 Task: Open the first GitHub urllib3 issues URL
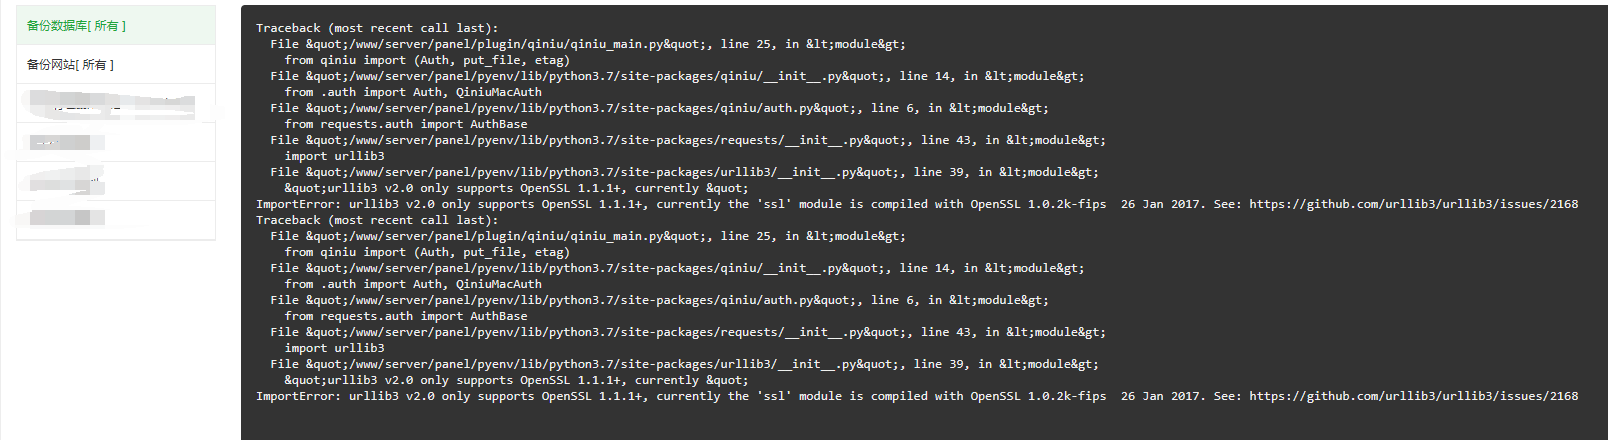1413,204
